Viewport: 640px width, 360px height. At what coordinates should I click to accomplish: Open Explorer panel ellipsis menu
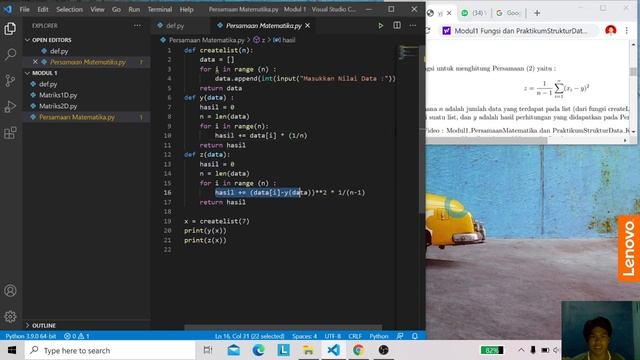pos(137,25)
